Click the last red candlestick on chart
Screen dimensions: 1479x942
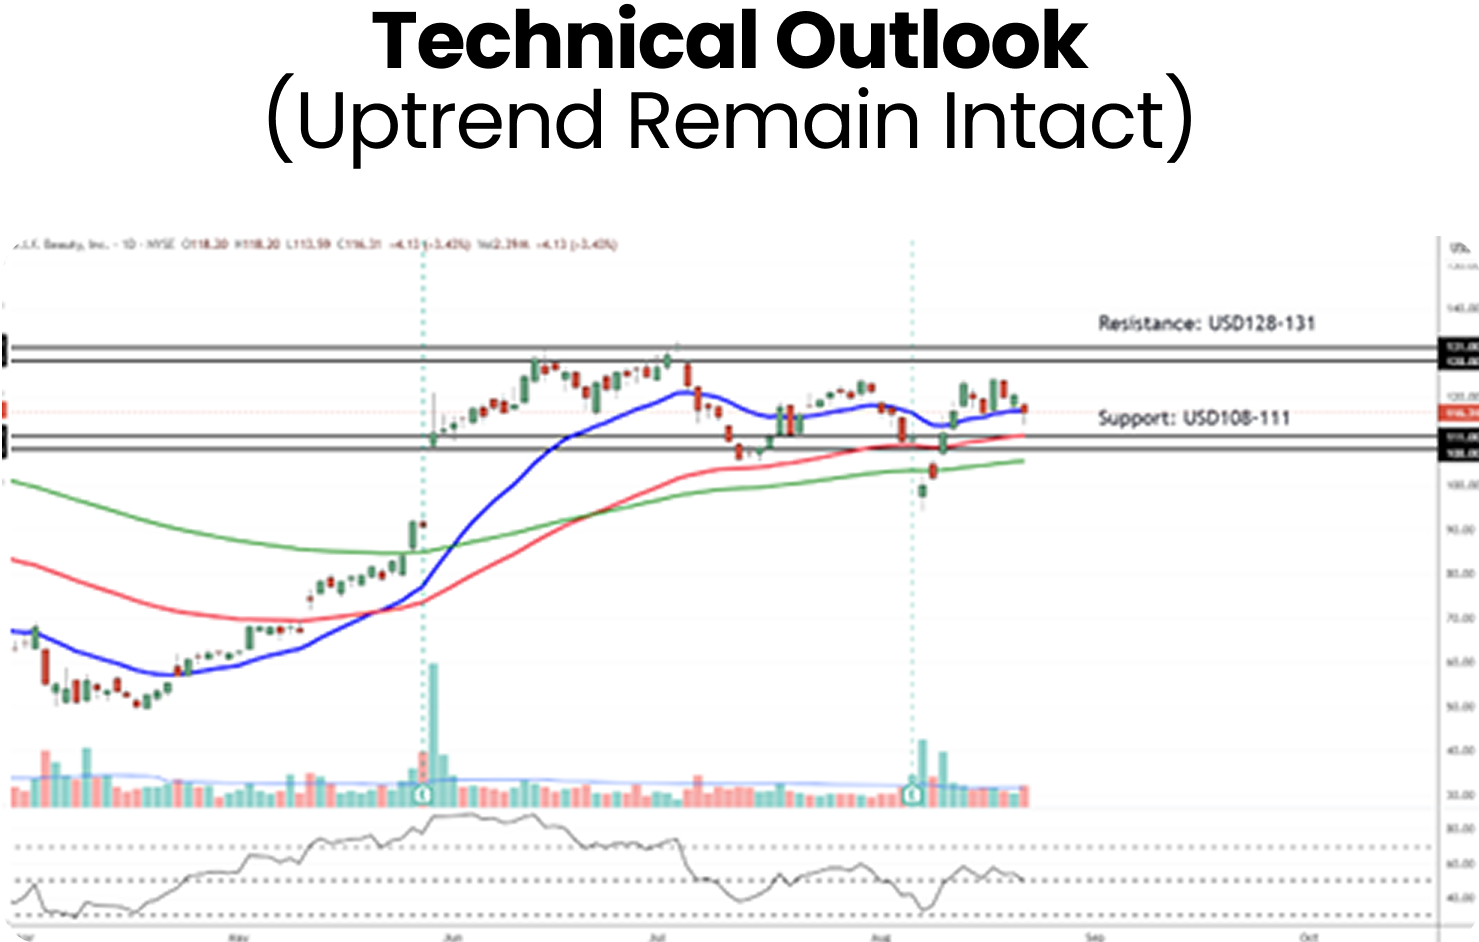[x=1023, y=410]
